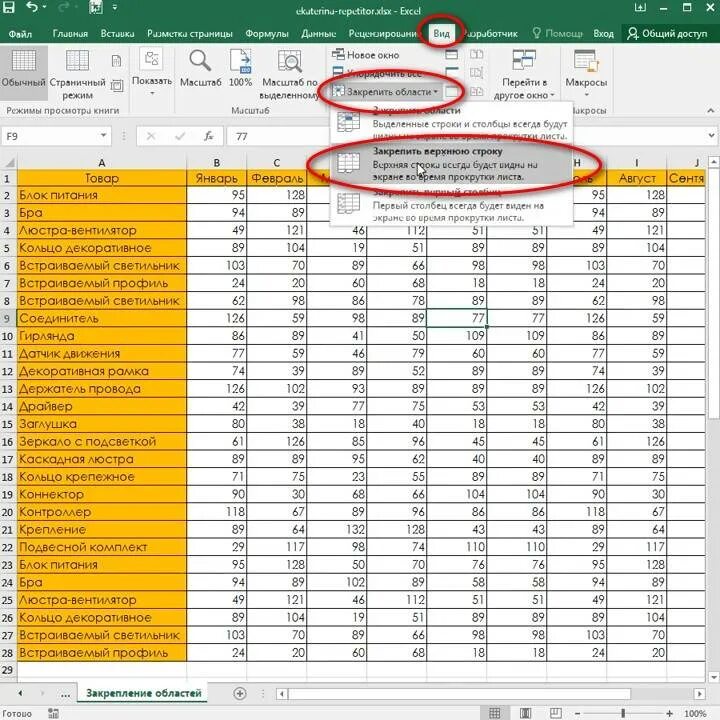Click the Перейти в другое окно icon

pyautogui.click(x=524, y=60)
